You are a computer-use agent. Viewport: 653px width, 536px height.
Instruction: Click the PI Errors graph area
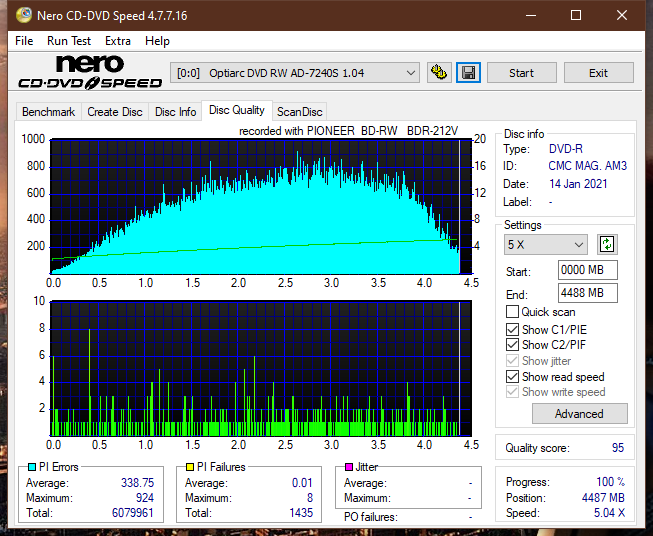(261, 207)
